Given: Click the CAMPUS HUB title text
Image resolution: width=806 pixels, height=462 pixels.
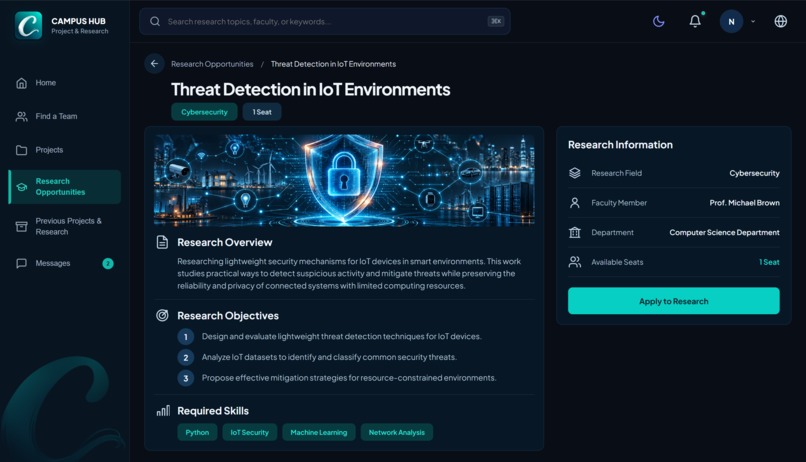Looking at the screenshot, I should pos(78,21).
